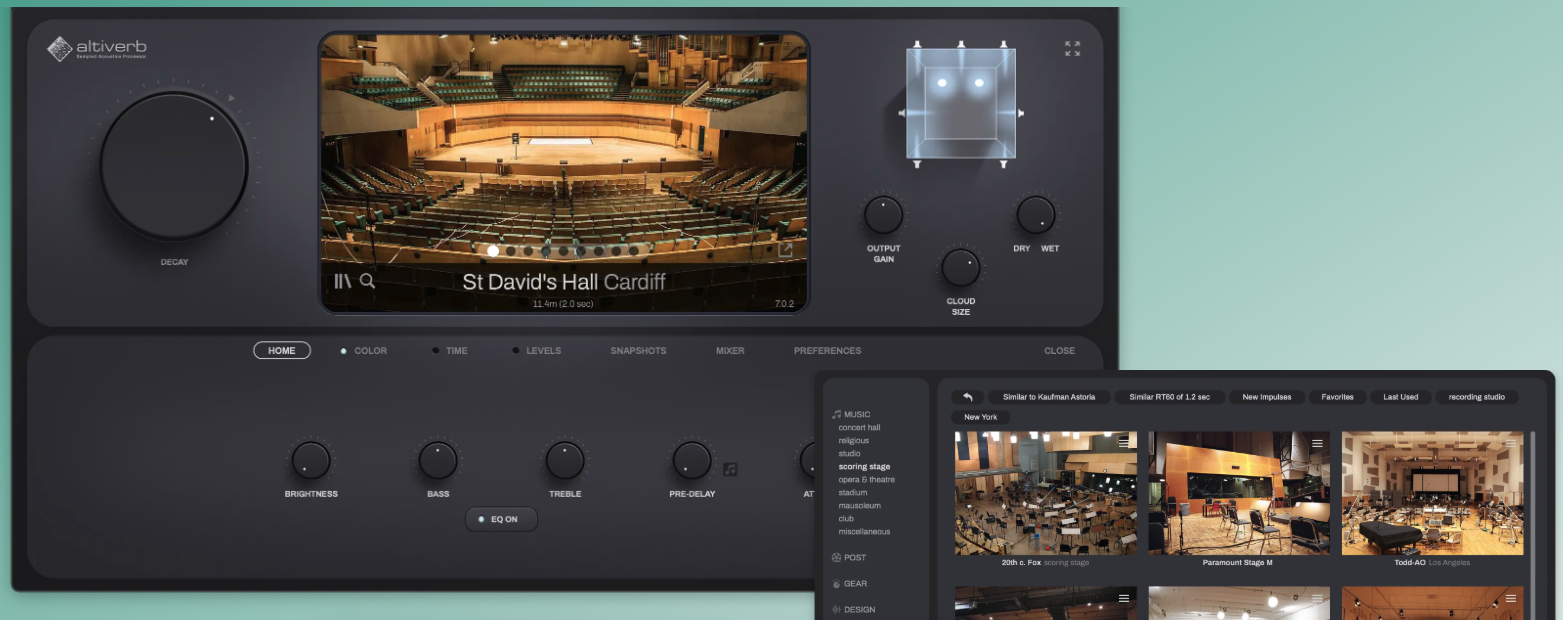Select 'miscellaneous' in the browser sidebar
The image size is (1563, 620).
(x=864, y=532)
